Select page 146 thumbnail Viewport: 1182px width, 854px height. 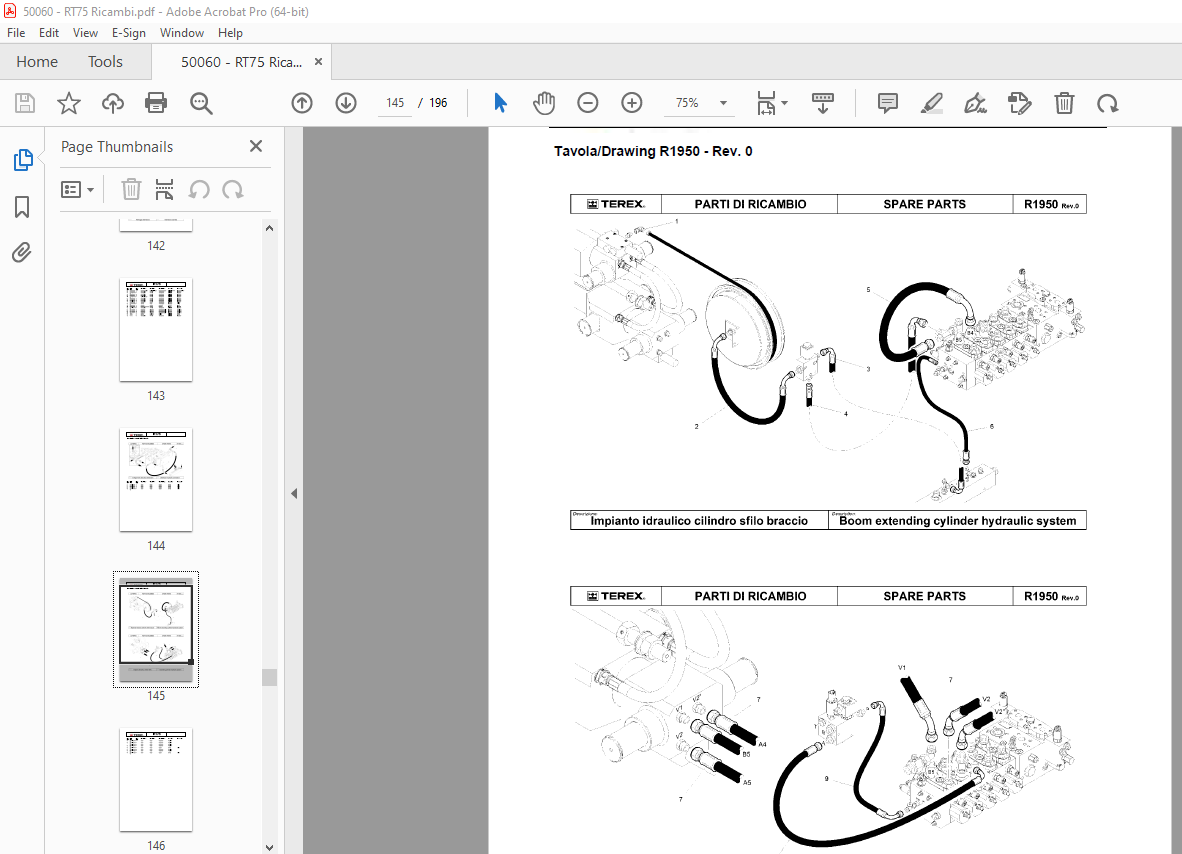point(156,780)
